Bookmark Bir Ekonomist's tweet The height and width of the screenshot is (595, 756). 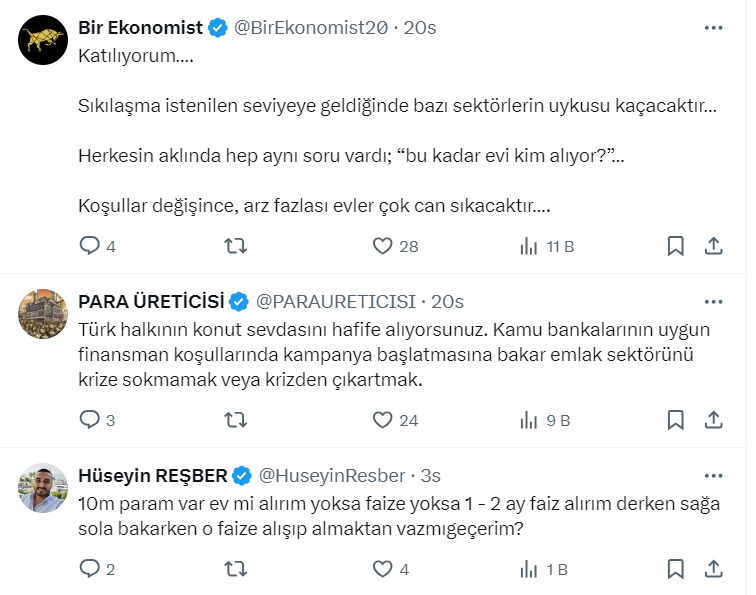[x=675, y=246]
